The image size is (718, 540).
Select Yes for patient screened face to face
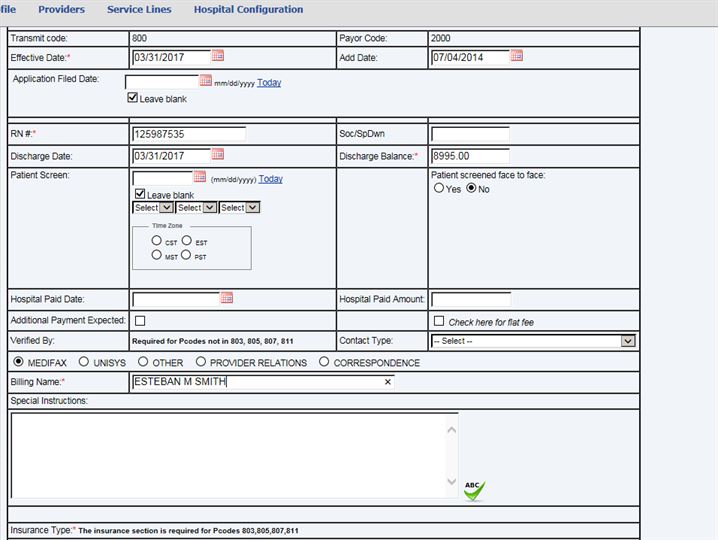coord(439,188)
